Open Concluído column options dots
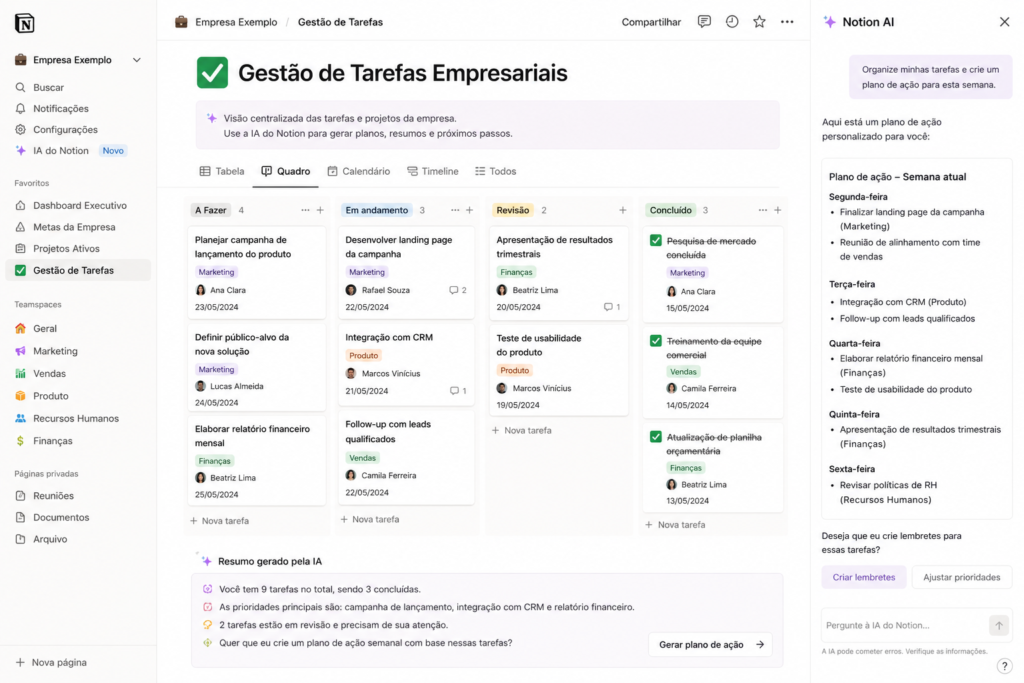The width and height of the screenshot is (1024, 683). coord(762,210)
